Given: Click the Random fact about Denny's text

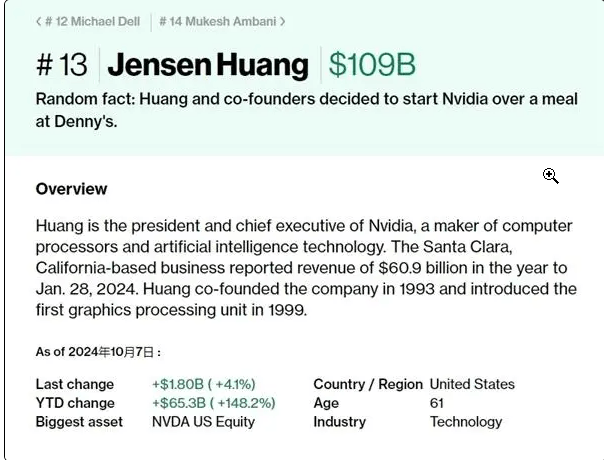Looking at the screenshot, I should pos(307,110).
